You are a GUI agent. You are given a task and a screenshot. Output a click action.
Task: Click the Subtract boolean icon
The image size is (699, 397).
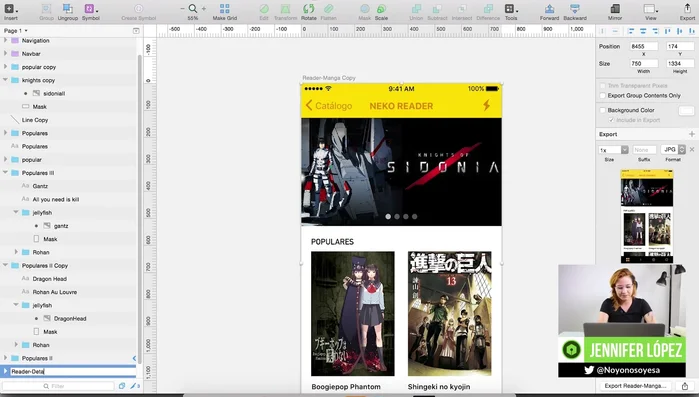click(x=437, y=9)
